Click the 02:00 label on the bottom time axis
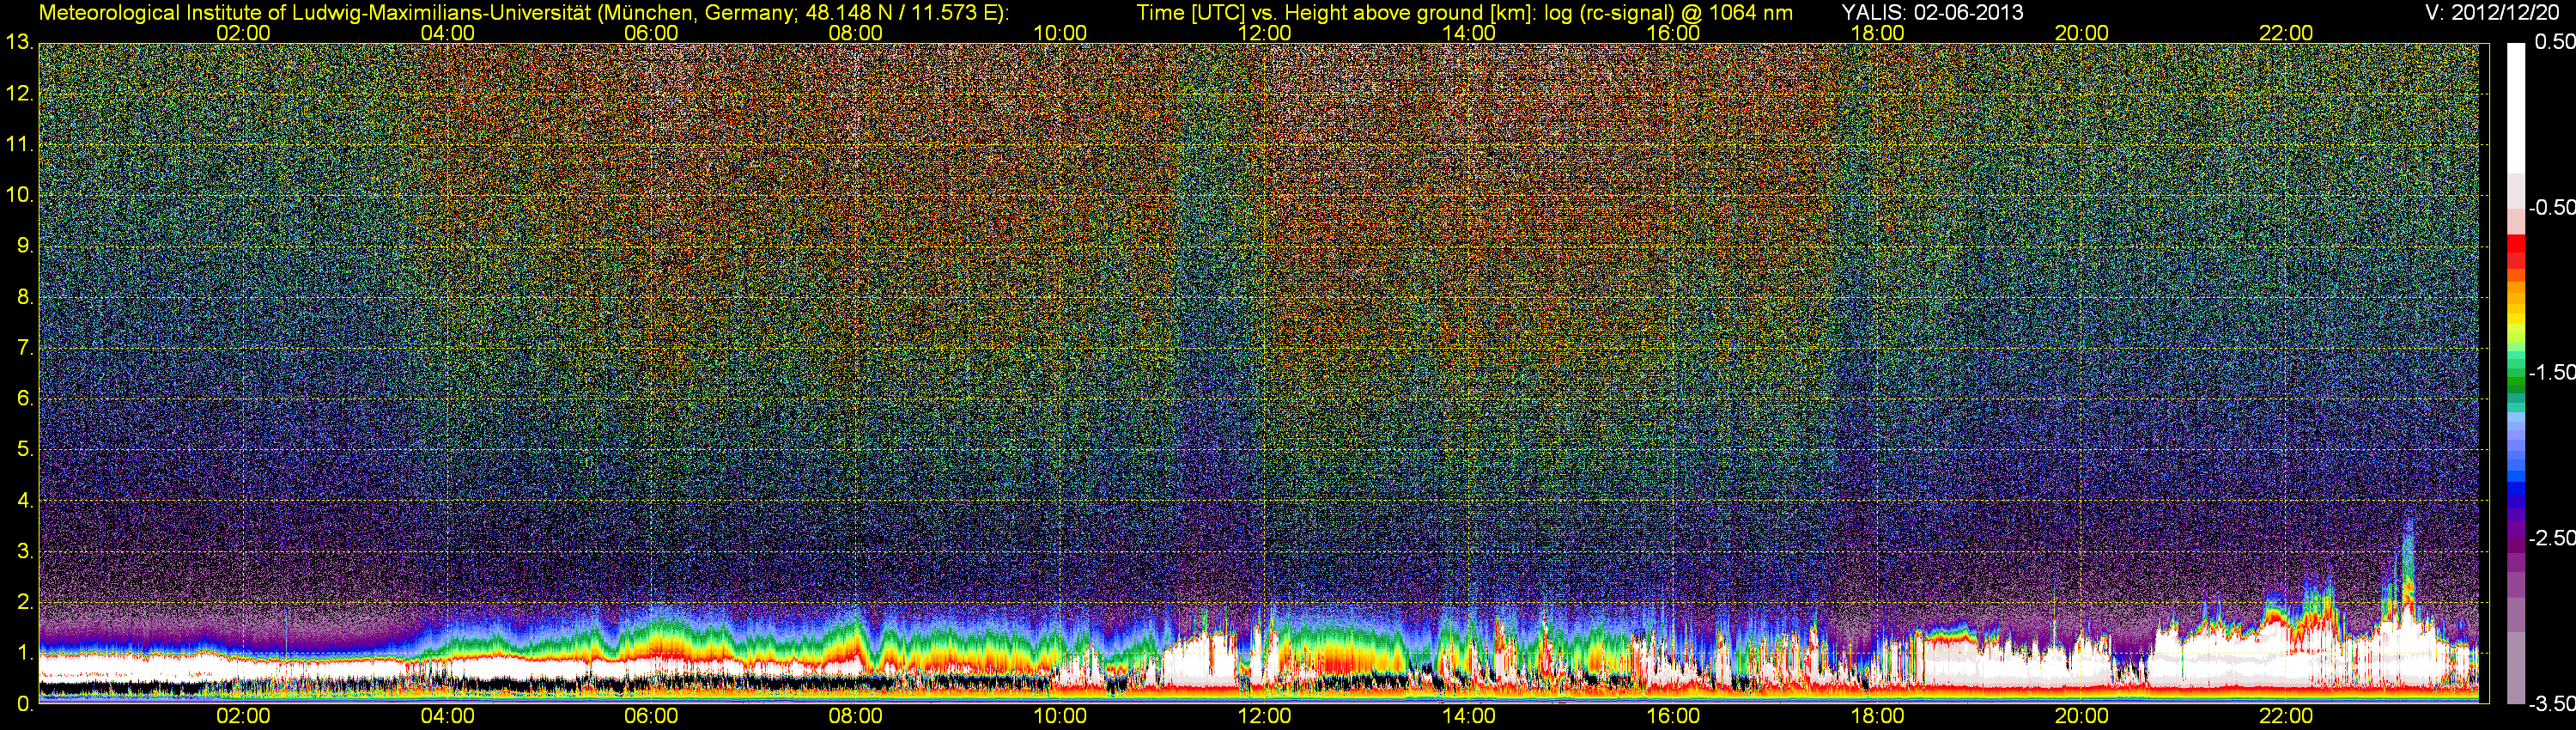The width and height of the screenshot is (2576, 730). 243,716
